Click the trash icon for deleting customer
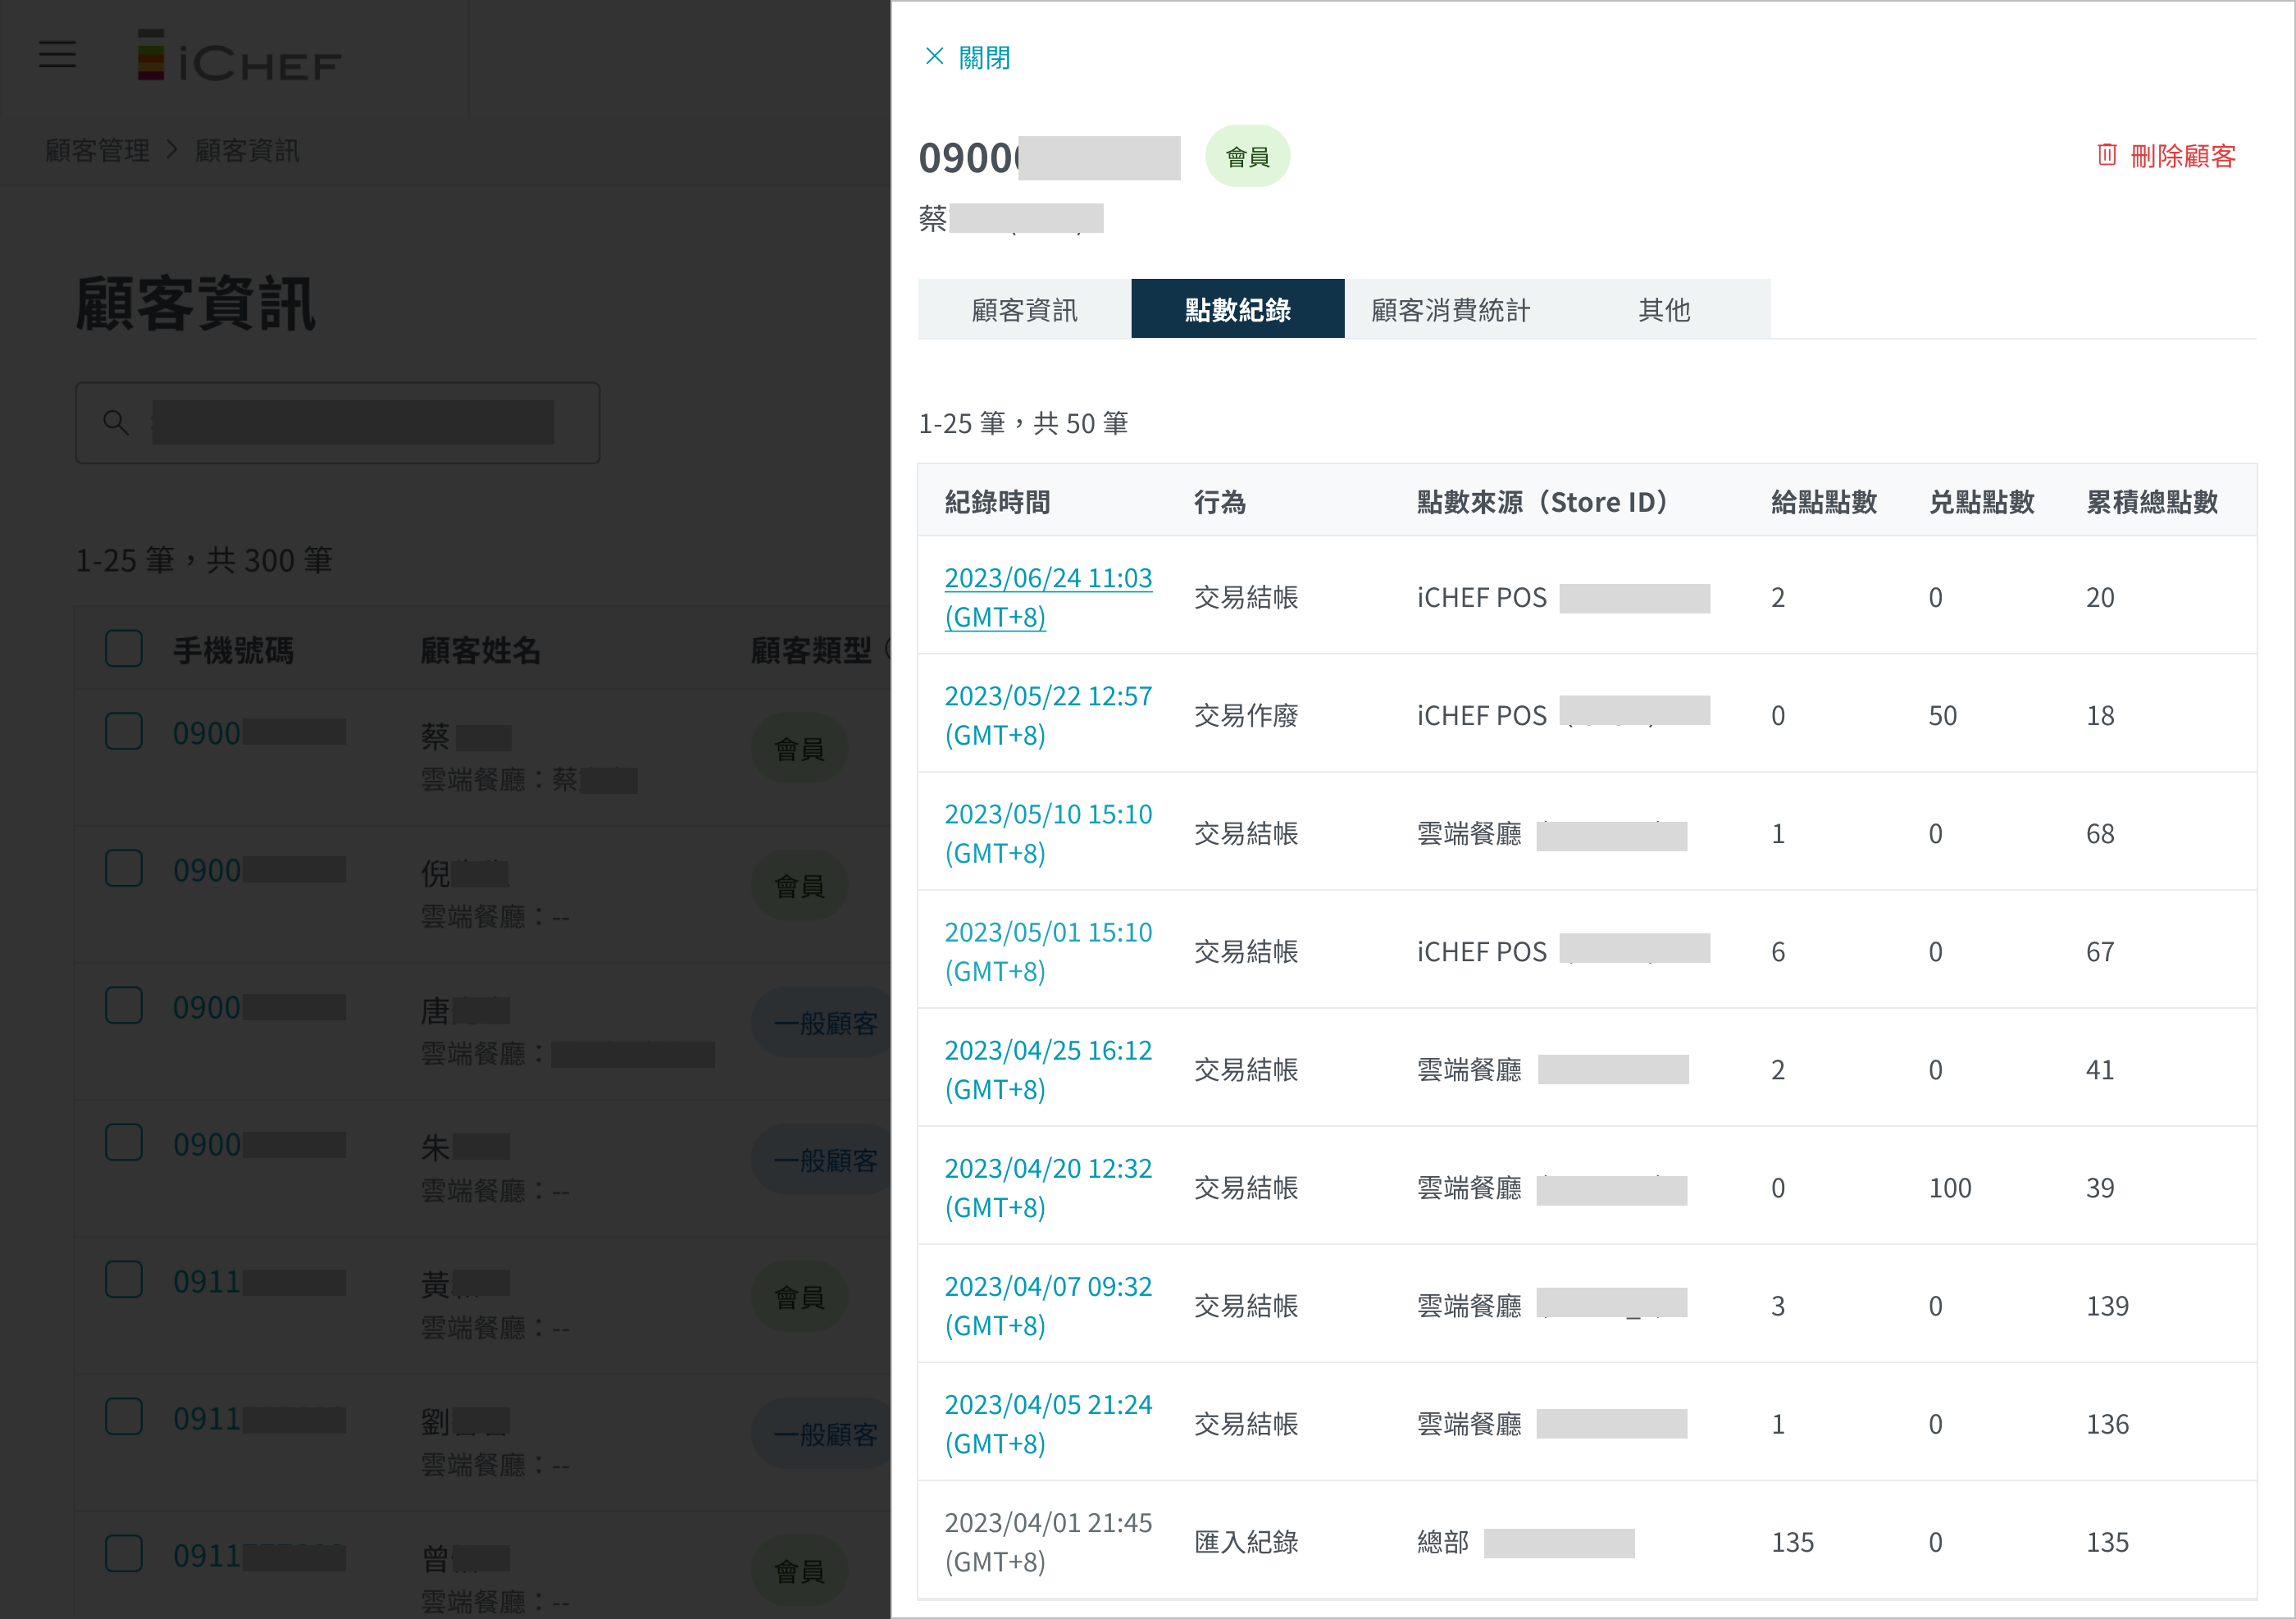The width and height of the screenshot is (2296, 1619). tap(2106, 155)
